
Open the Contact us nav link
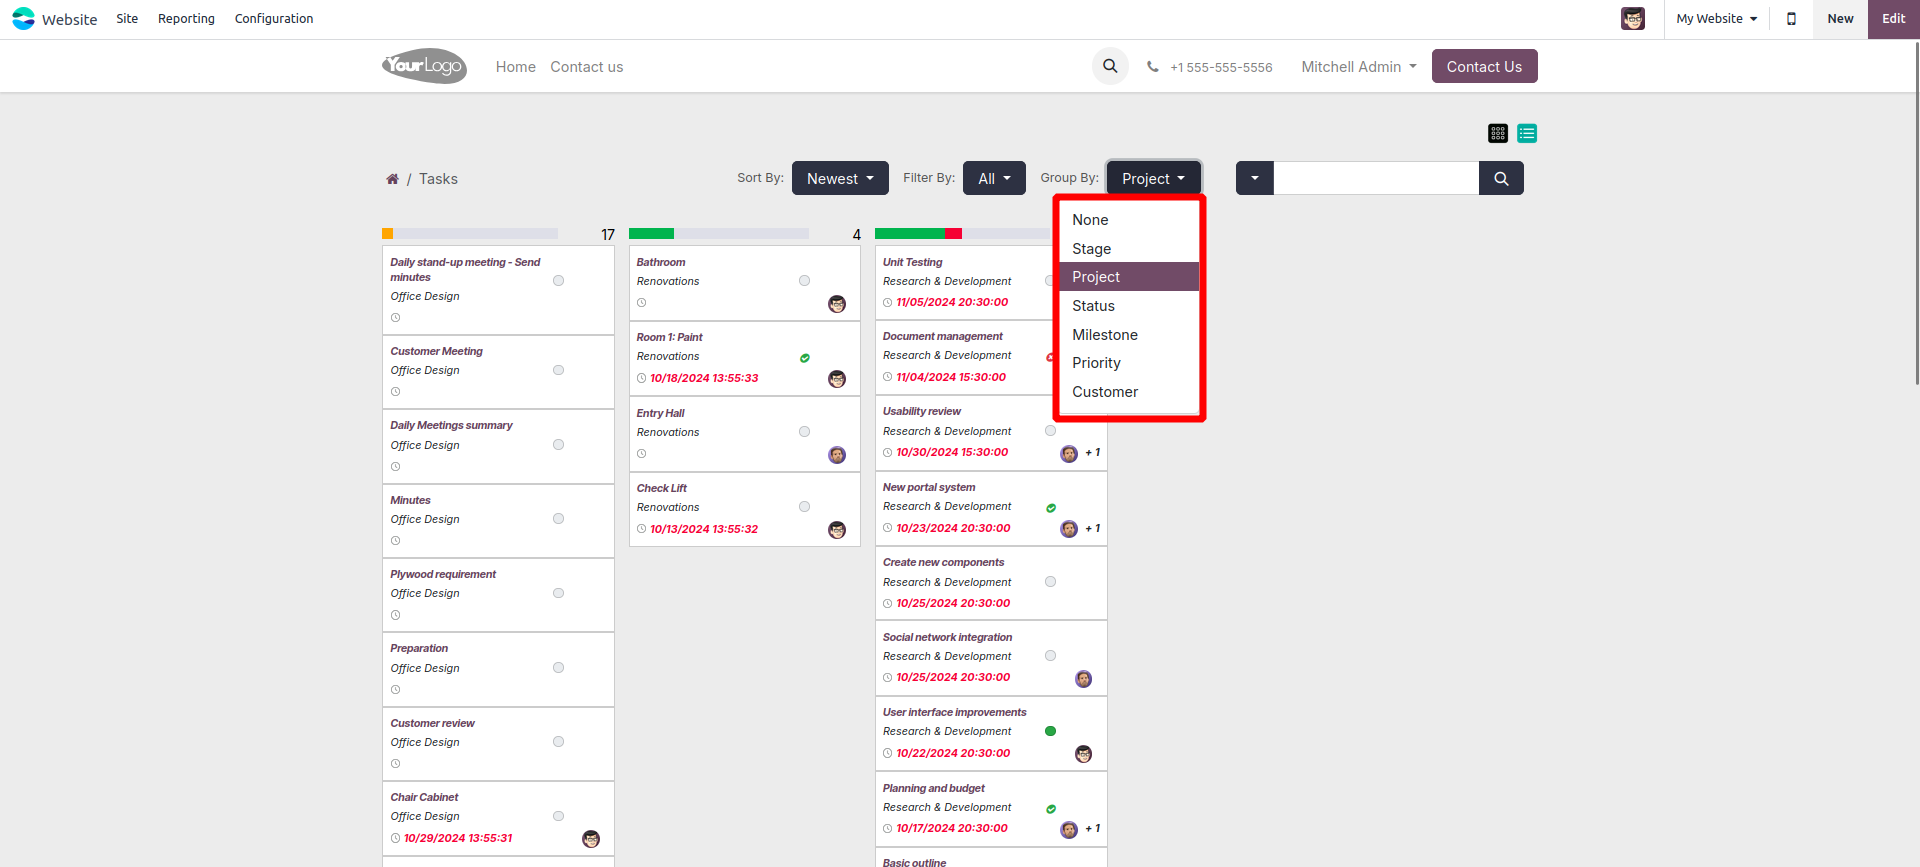click(x=587, y=67)
